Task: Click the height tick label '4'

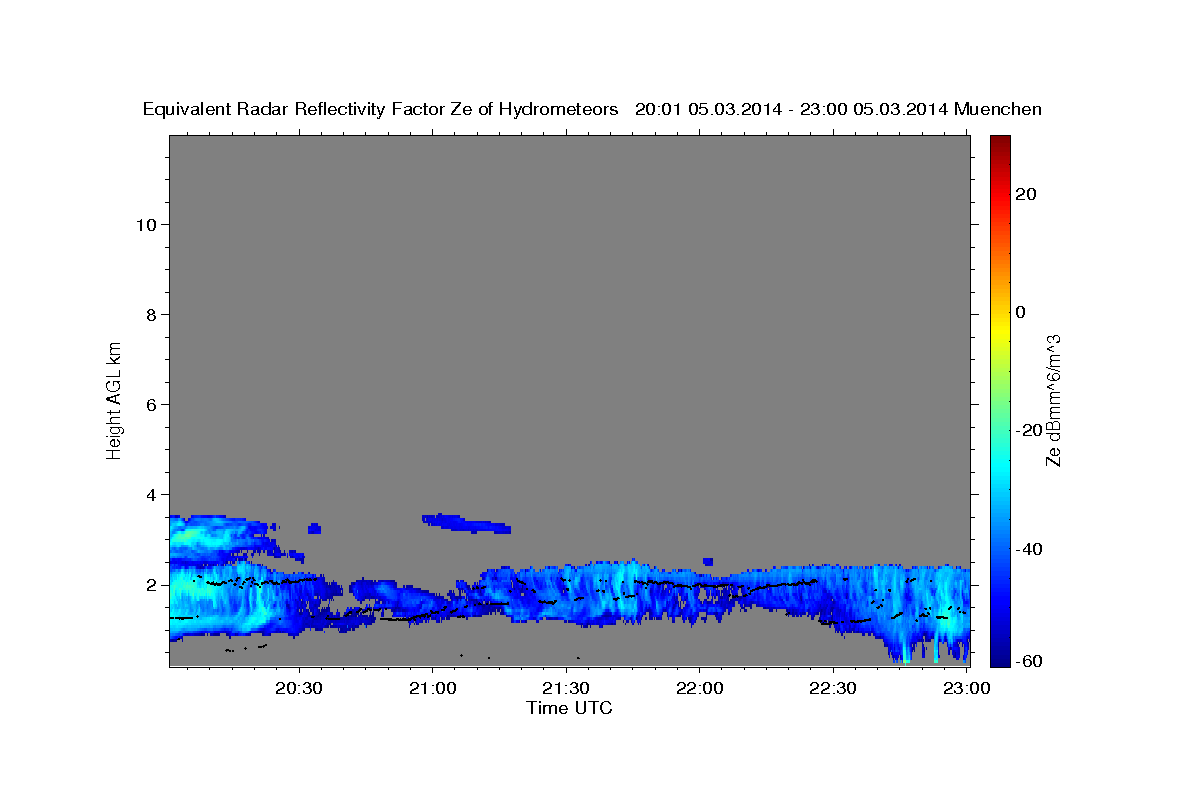Action: (x=152, y=494)
